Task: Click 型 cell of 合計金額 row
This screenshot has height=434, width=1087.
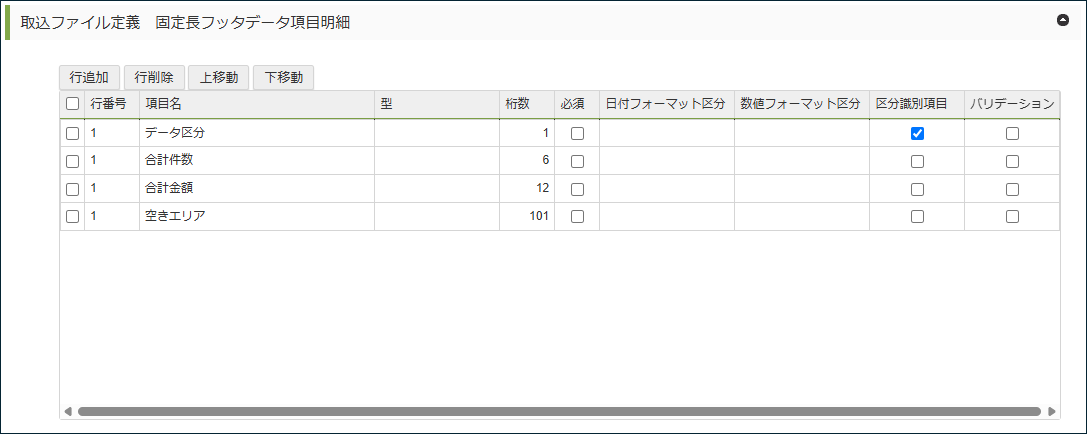Action: click(x=436, y=189)
